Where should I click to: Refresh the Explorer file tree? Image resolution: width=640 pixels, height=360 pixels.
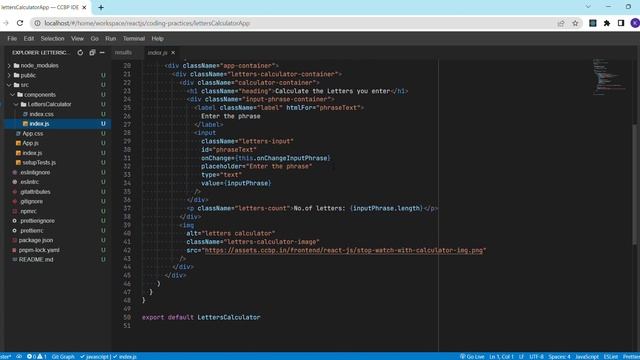coord(80,53)
